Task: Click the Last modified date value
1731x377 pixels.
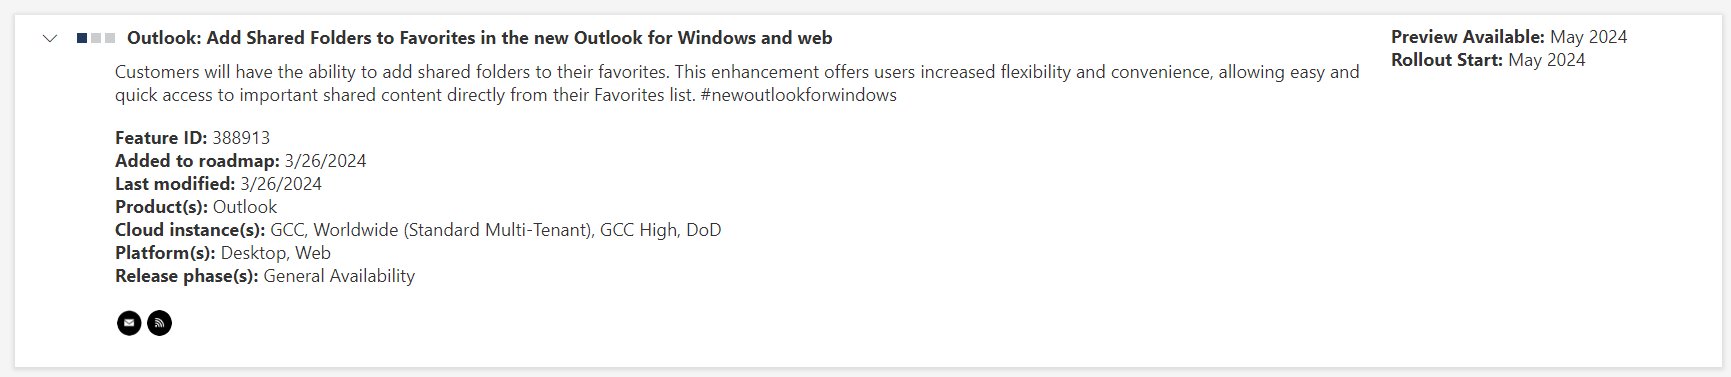Action: point(281,184)
